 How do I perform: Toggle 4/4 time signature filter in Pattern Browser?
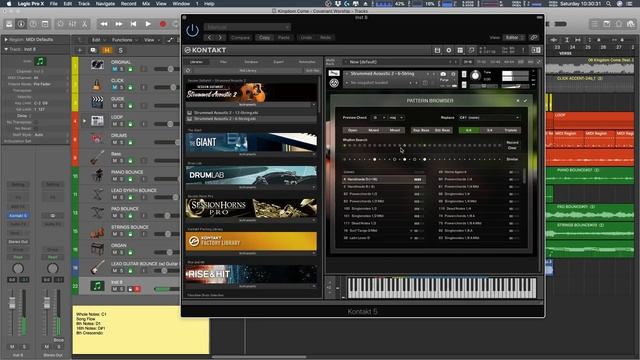[x=468, y=130]
